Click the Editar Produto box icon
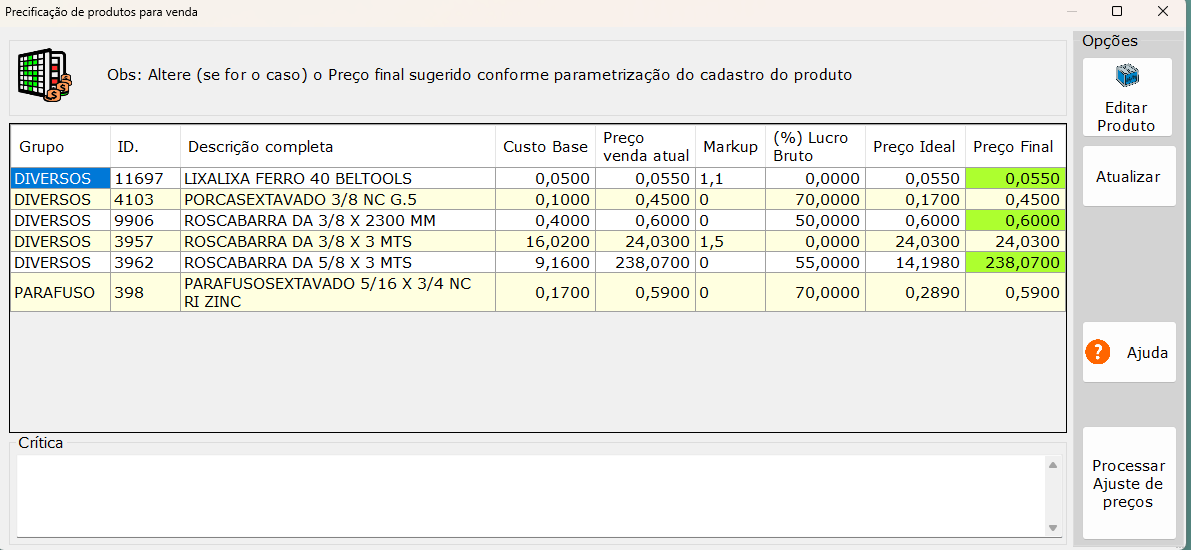Screen dimensions: 1191x550 click(x=1128, y=77)
